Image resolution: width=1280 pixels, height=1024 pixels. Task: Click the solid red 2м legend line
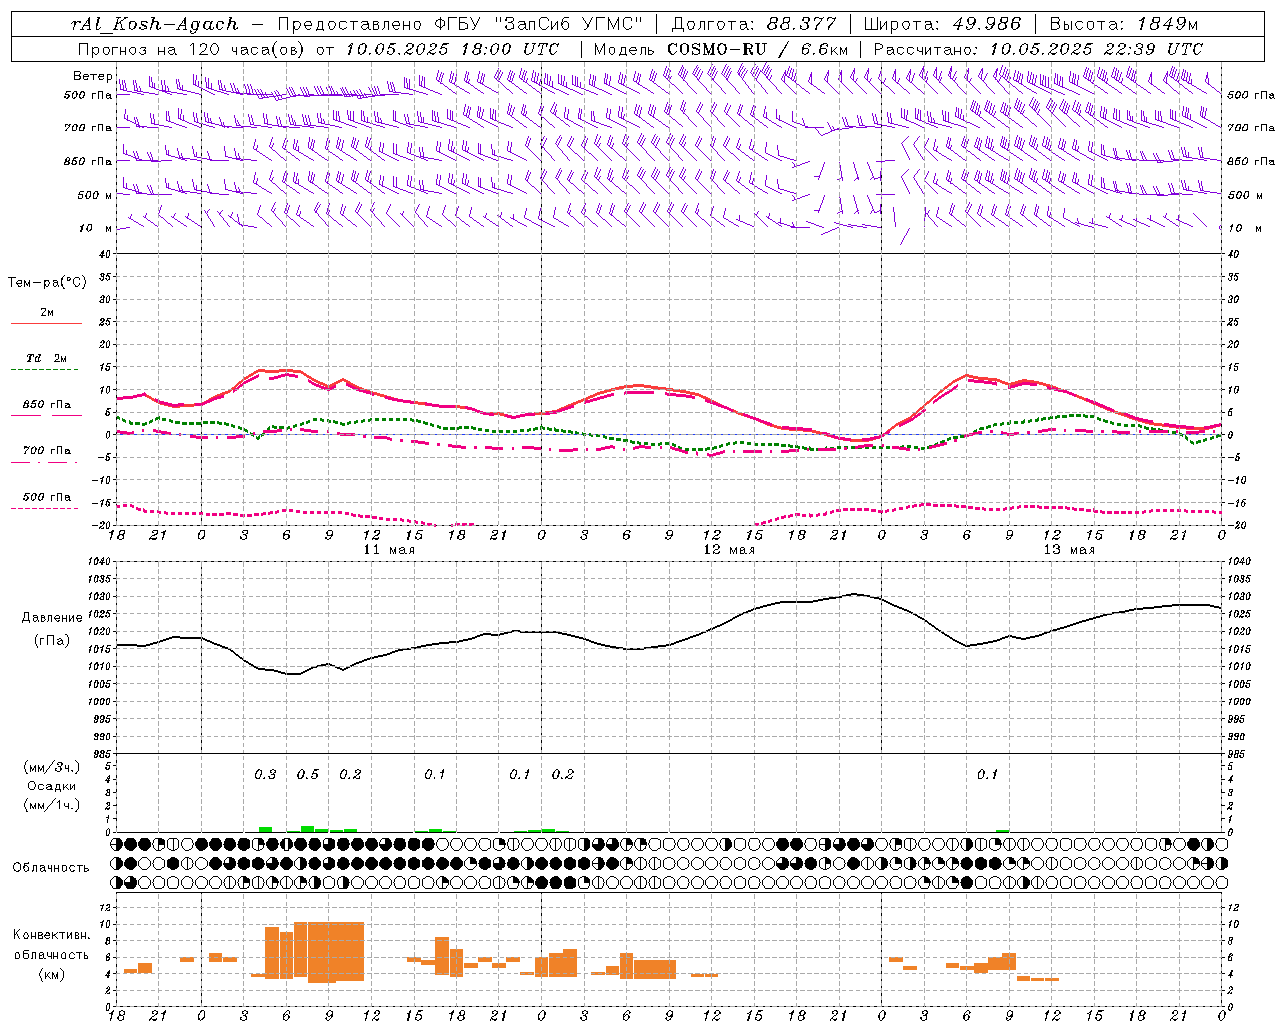click(x=46, y=323)
